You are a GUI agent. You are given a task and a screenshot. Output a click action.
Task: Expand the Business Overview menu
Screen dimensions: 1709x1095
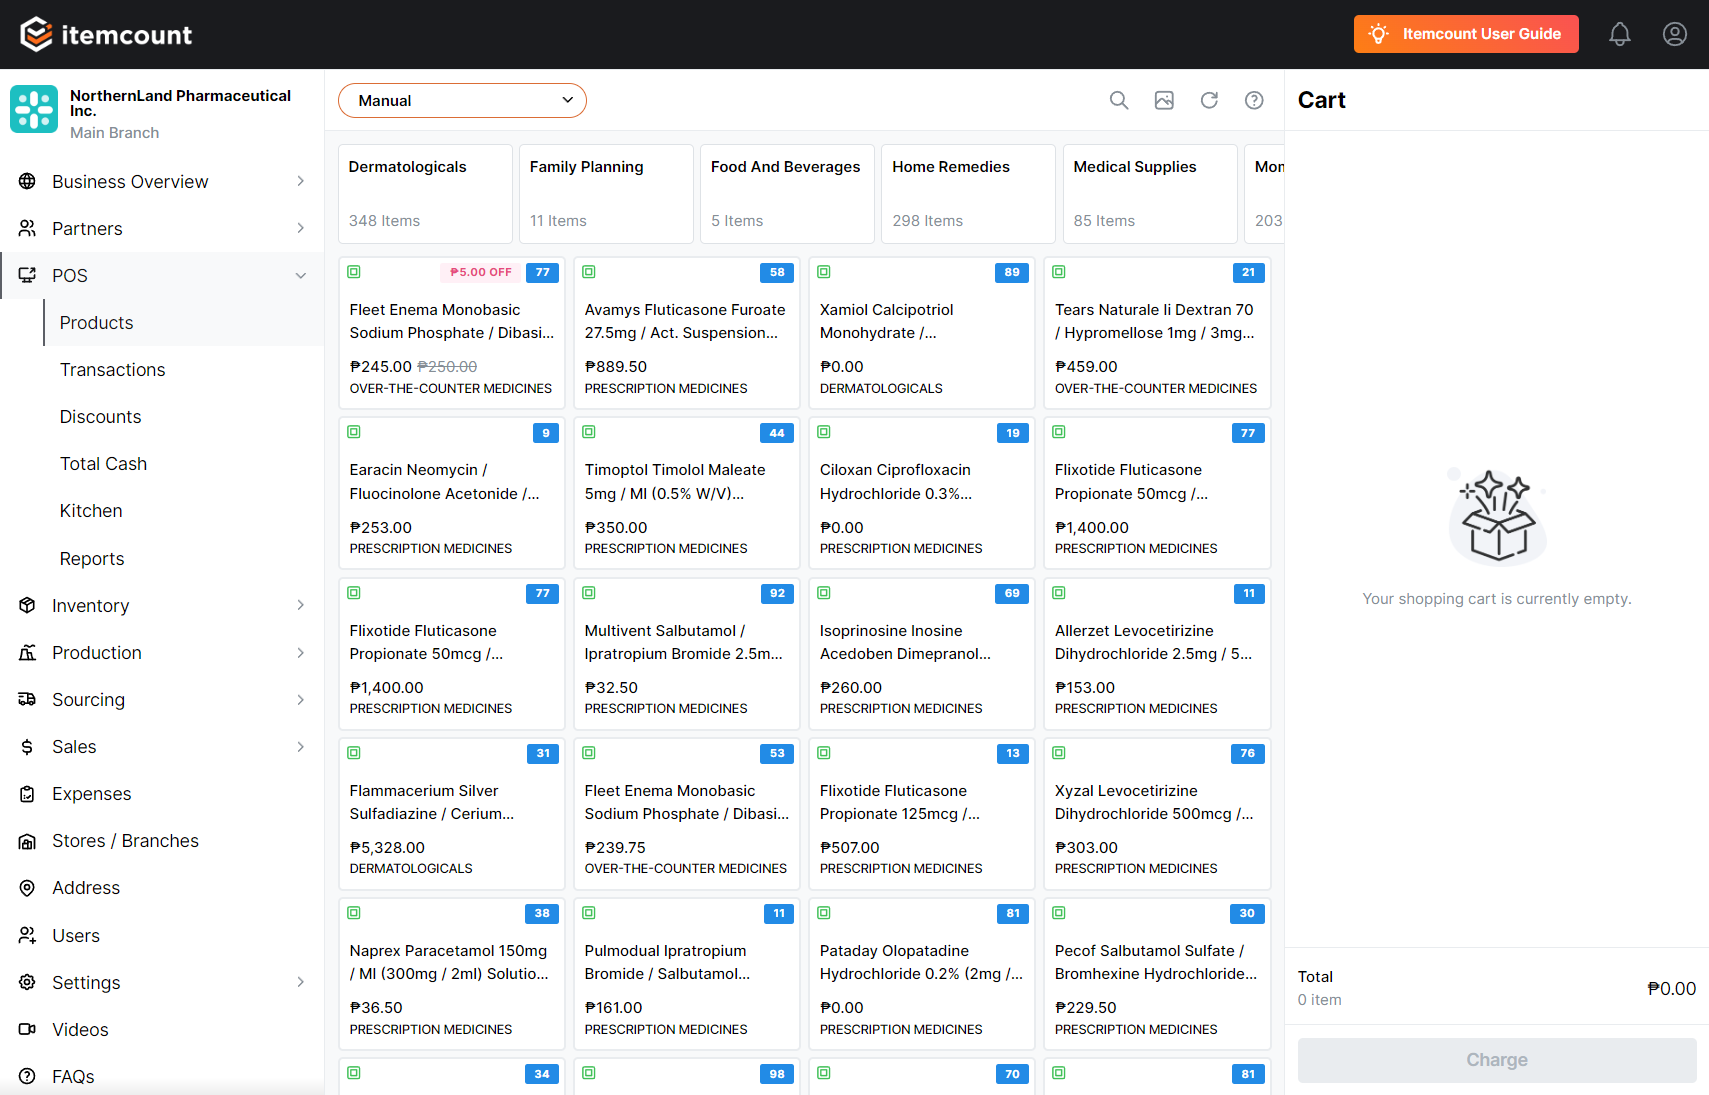pos(162,182)
